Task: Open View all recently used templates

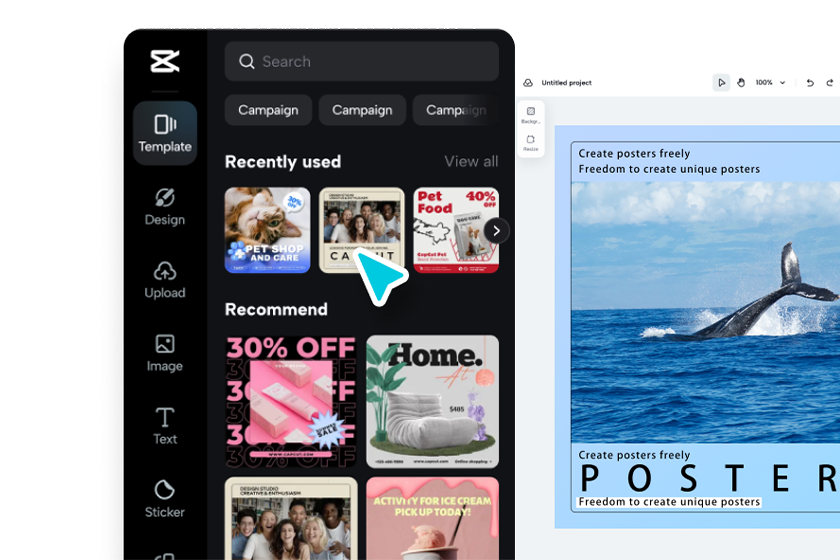Action: pyautogui.click(x=471, y=161)
